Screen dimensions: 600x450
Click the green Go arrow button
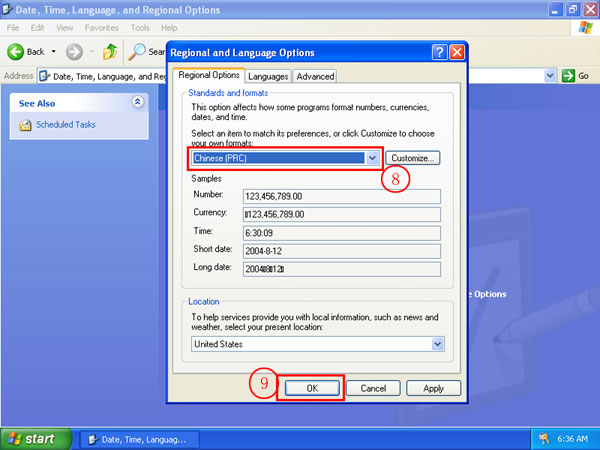pos(569,75)
